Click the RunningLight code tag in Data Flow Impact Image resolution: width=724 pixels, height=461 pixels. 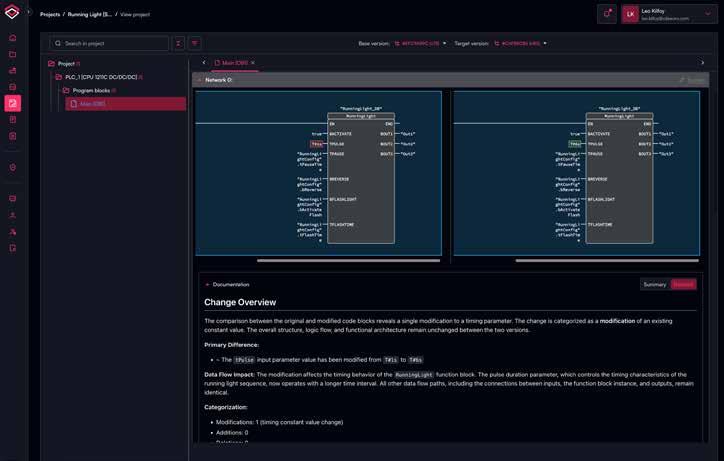[x=414, y=375]
